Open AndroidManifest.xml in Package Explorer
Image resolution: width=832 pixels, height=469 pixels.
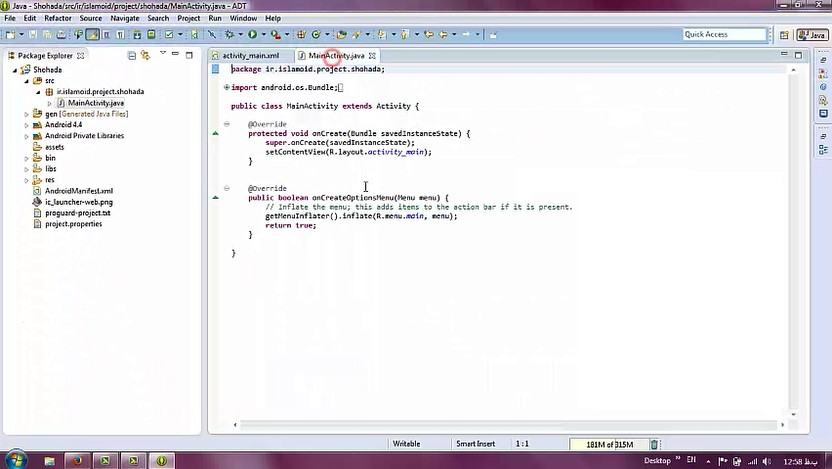(78, 191)
